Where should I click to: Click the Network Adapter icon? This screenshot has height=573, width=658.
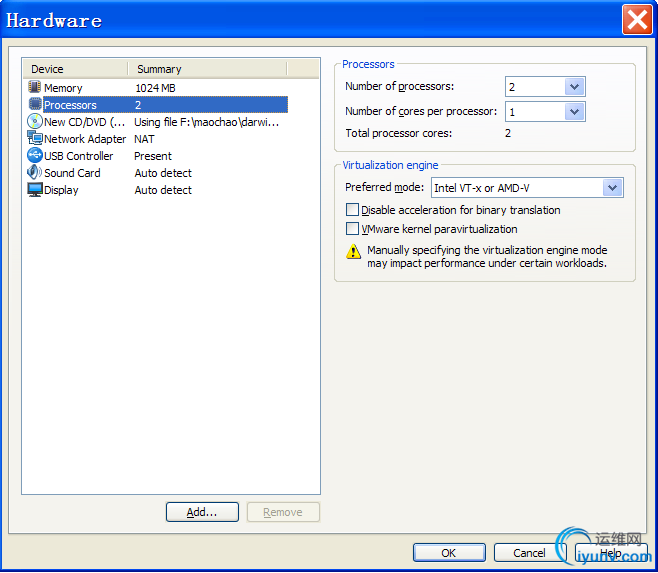click(x=35, y=138)
